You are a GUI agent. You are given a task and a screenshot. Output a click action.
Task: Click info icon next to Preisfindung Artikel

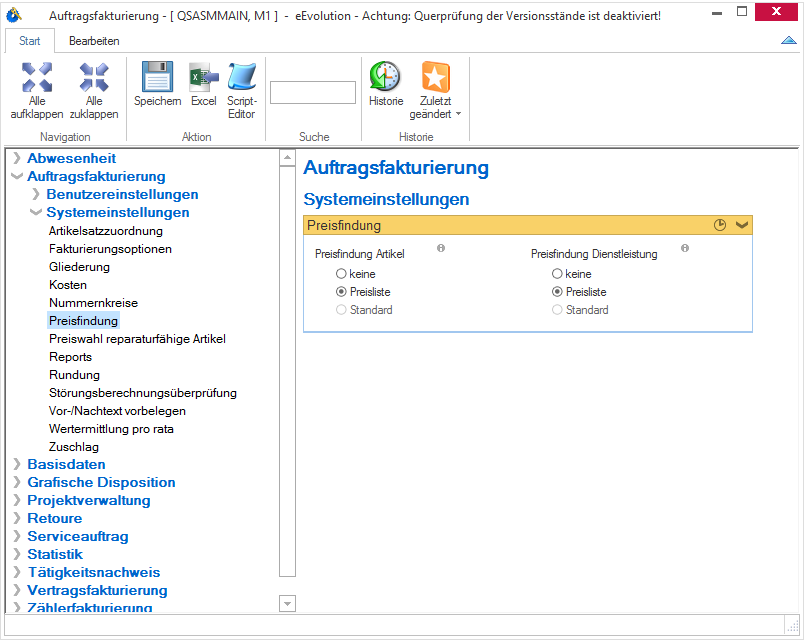[x=441, y=248]
